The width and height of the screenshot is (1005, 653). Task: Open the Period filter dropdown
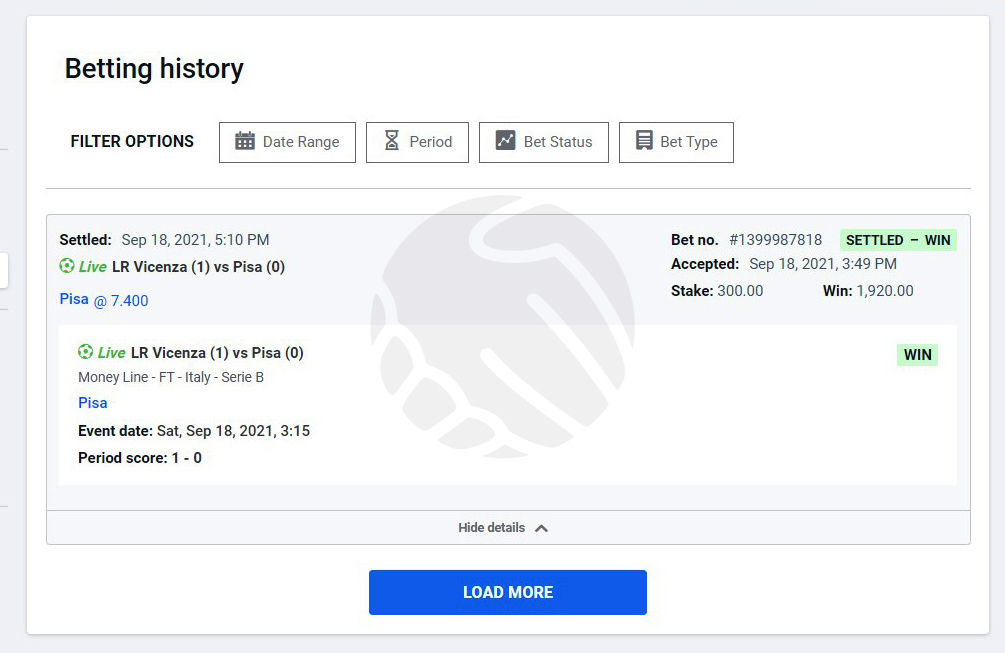point(417,142)
